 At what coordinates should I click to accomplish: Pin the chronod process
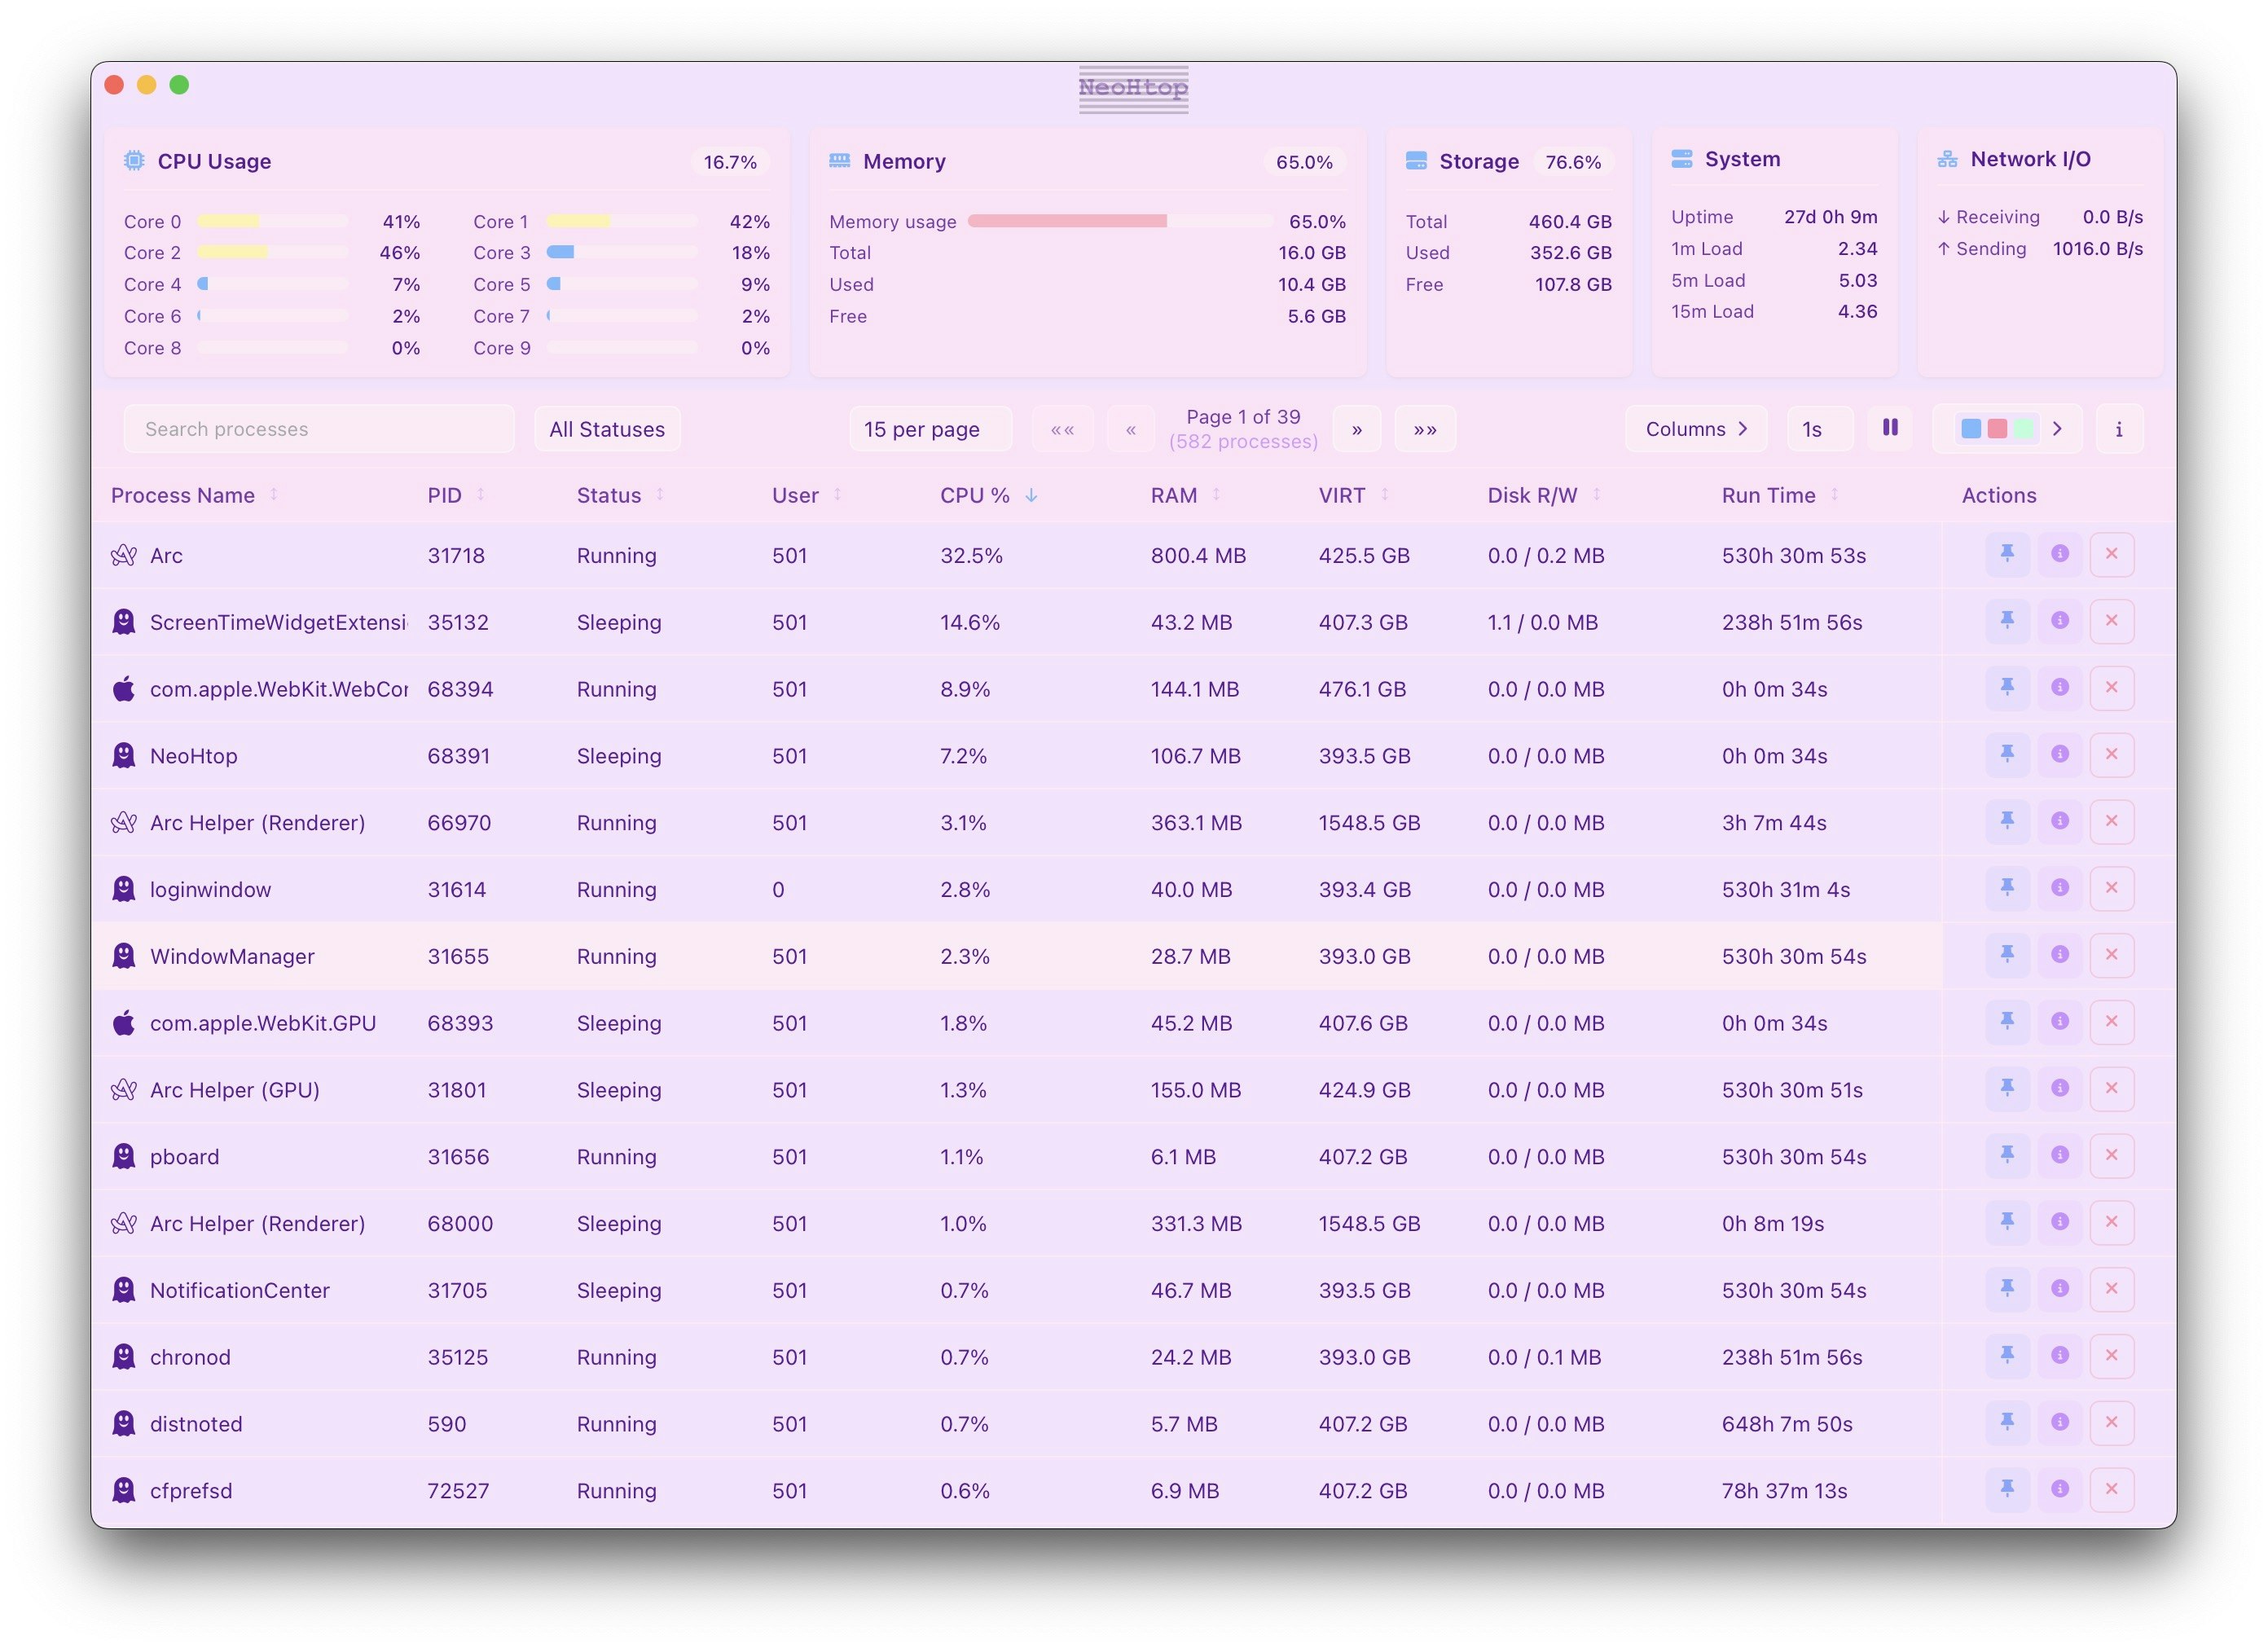(x=2007, y=1357)
